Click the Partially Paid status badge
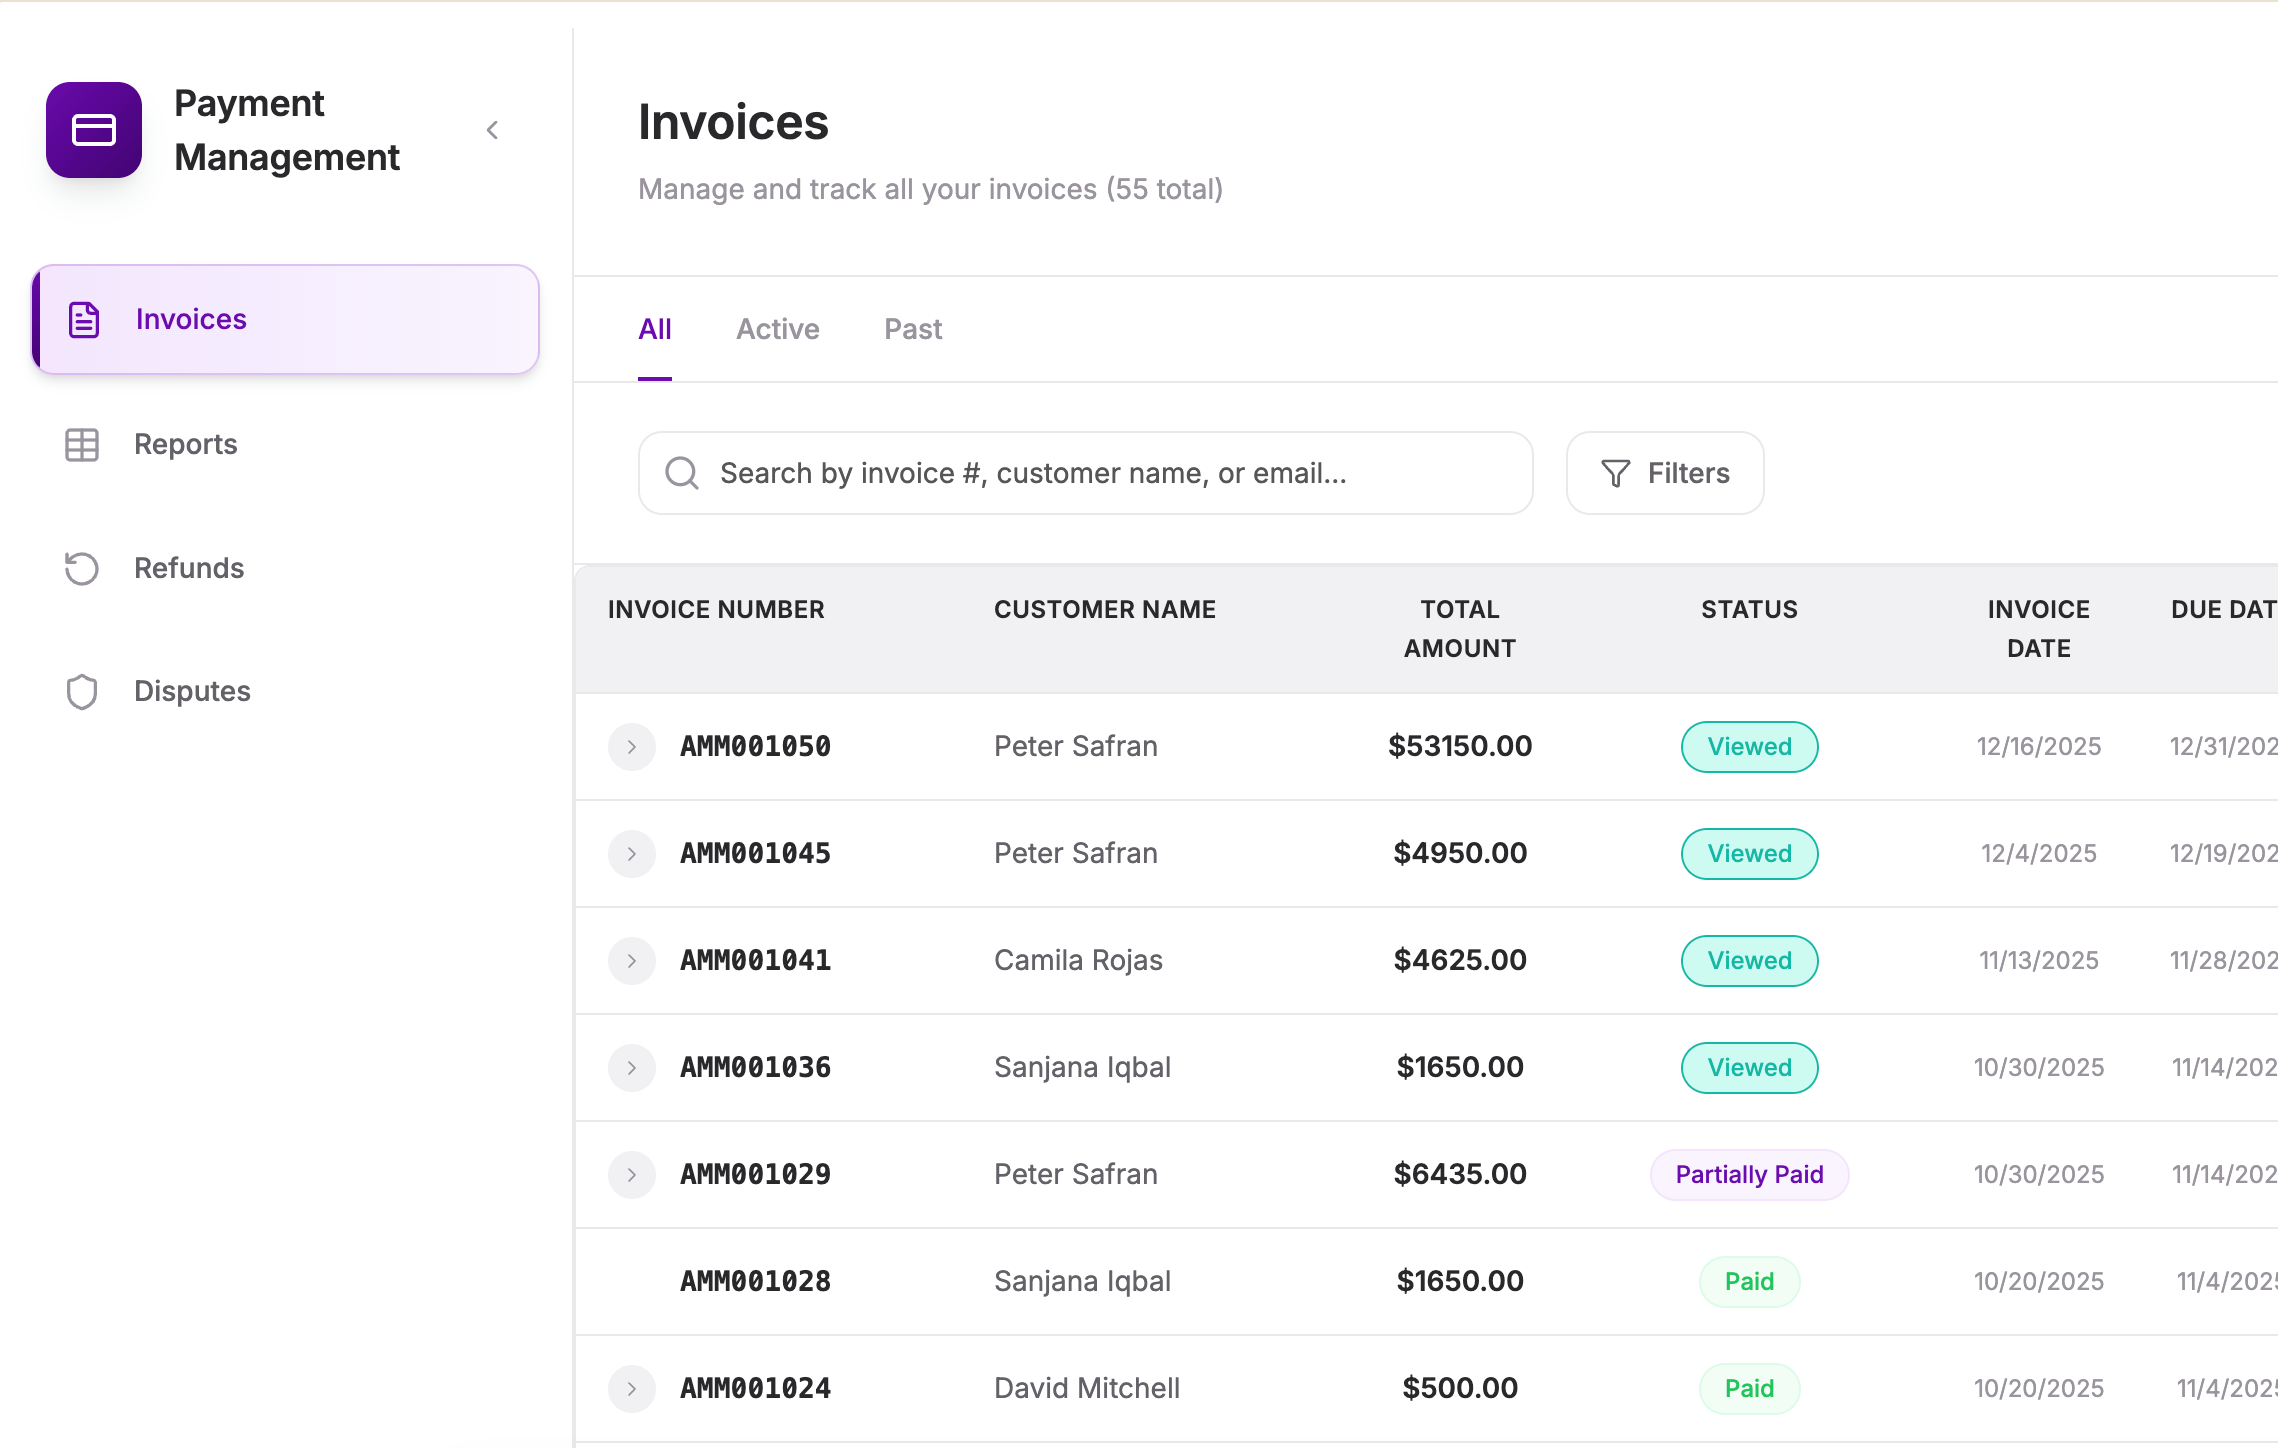Viewport: 2278px width, 1448px height. click(x=1749, y=1175)
